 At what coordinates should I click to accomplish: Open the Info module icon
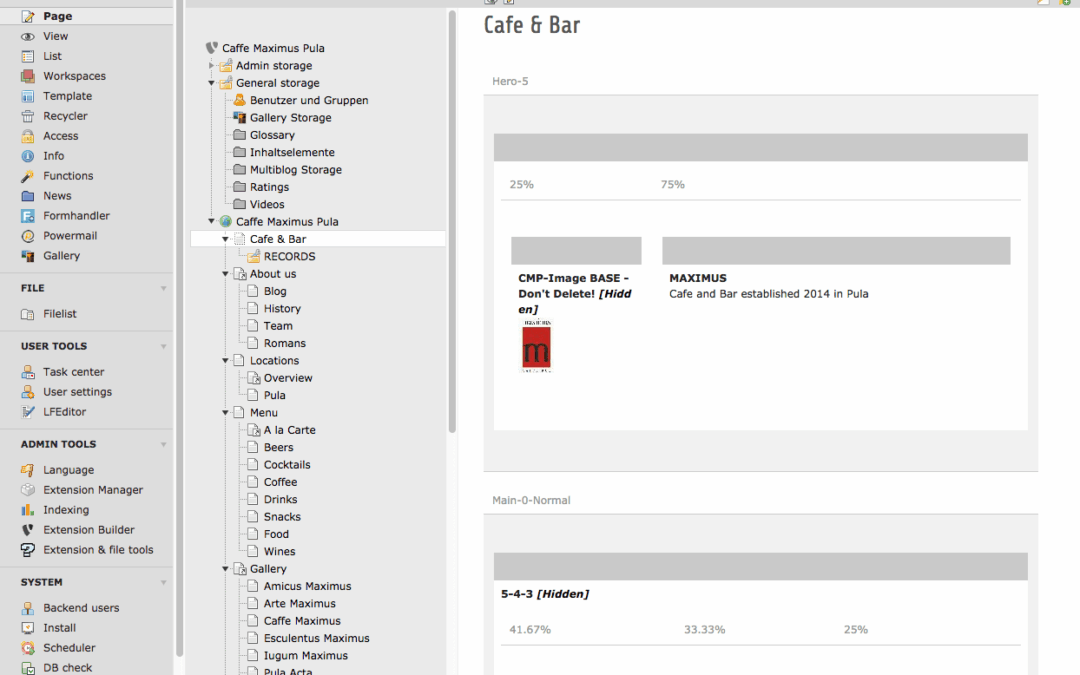28,156
